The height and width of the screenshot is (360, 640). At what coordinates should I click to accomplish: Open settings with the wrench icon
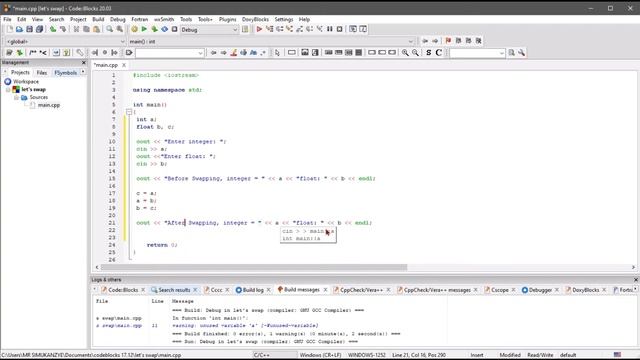pyautogui.click(x=522, y=53)
